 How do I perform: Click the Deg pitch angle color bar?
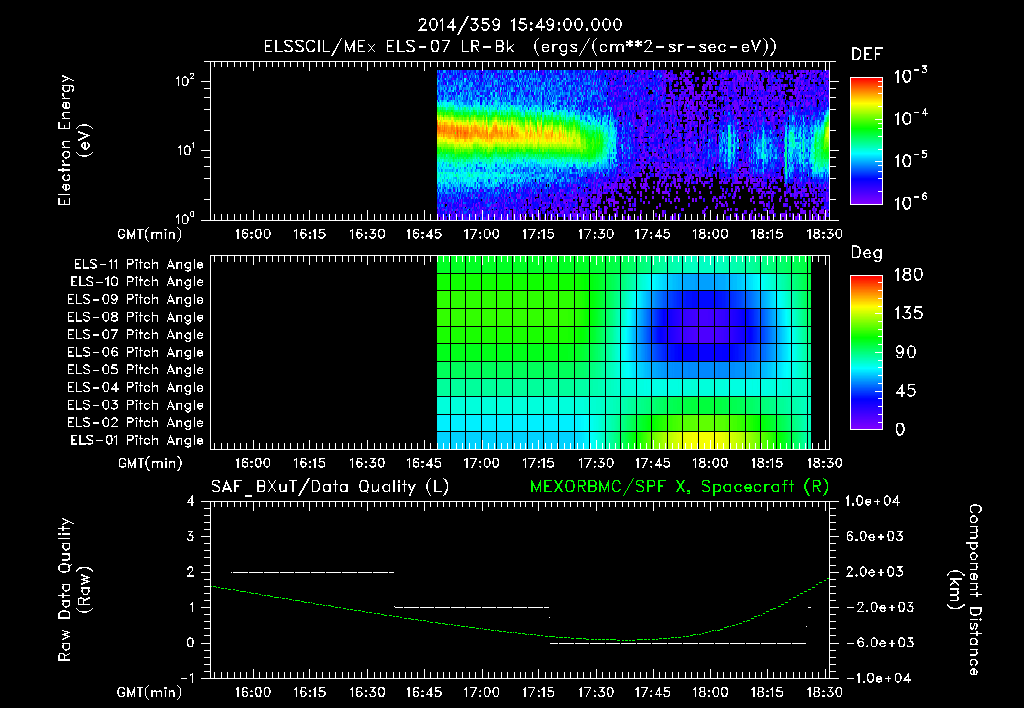pyautogui.click(x=867, y=353)
